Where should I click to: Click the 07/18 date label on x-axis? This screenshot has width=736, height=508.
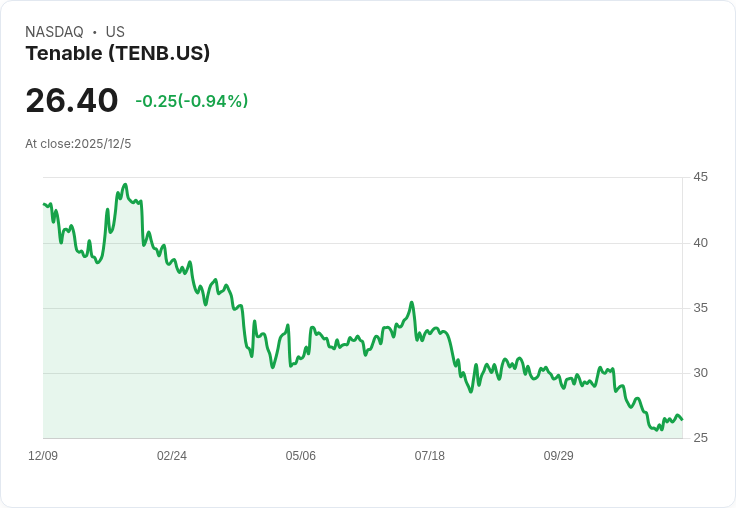[429, 455]
